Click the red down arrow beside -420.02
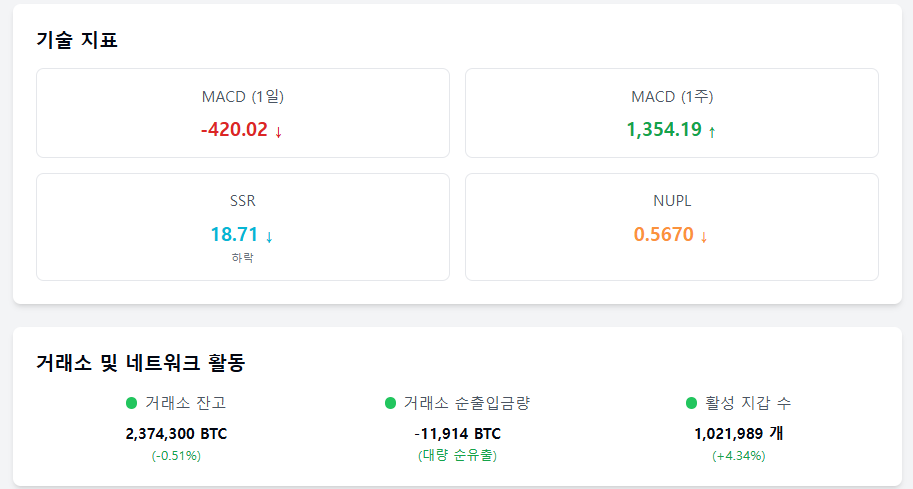The image size is (913, 489). [x=278, y=132]
